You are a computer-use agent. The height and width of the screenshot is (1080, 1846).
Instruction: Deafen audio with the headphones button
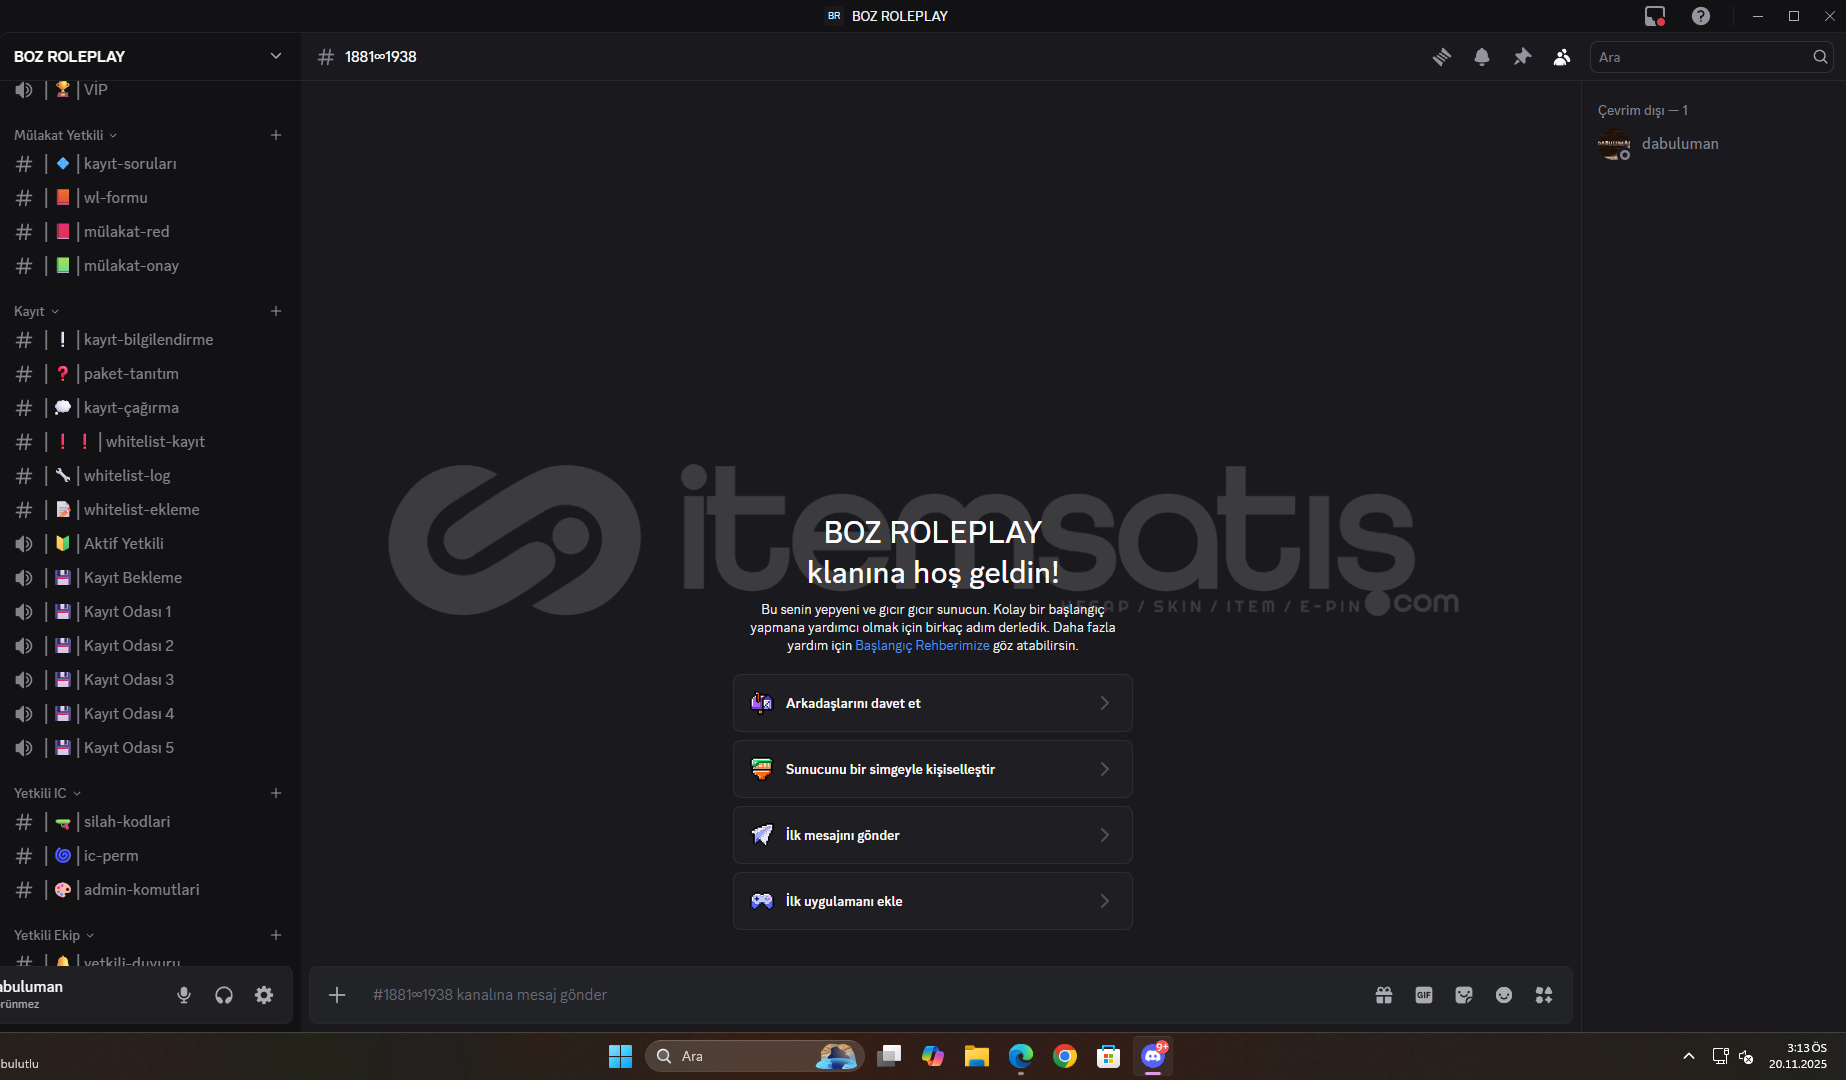coord(224,995)
